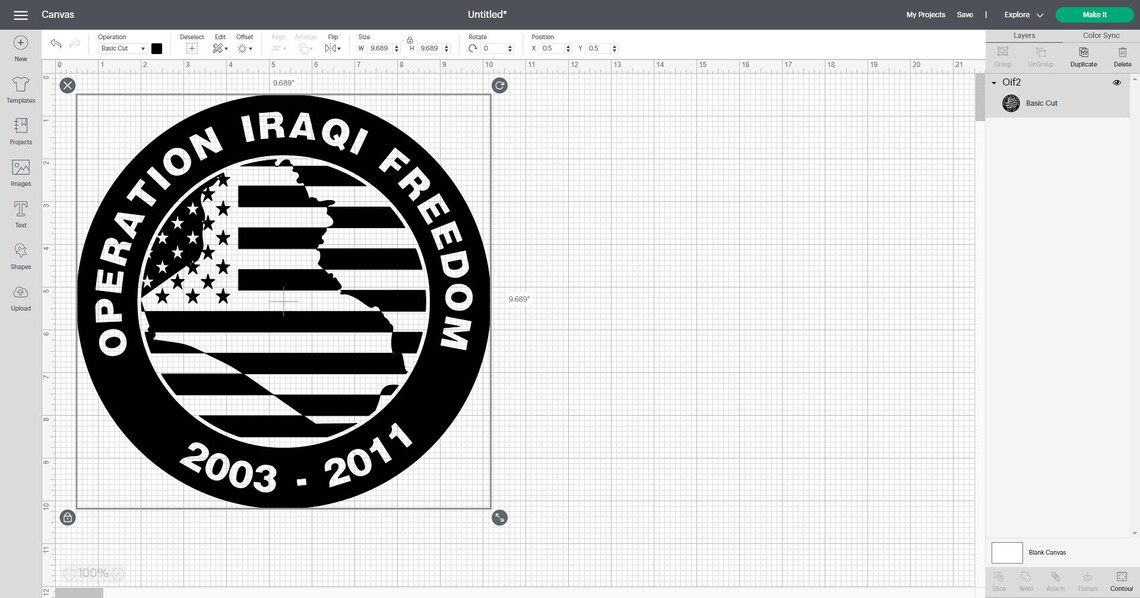
Task: Click the black fill color swatch
Action: pyautogui.click(x=156, y=48)
